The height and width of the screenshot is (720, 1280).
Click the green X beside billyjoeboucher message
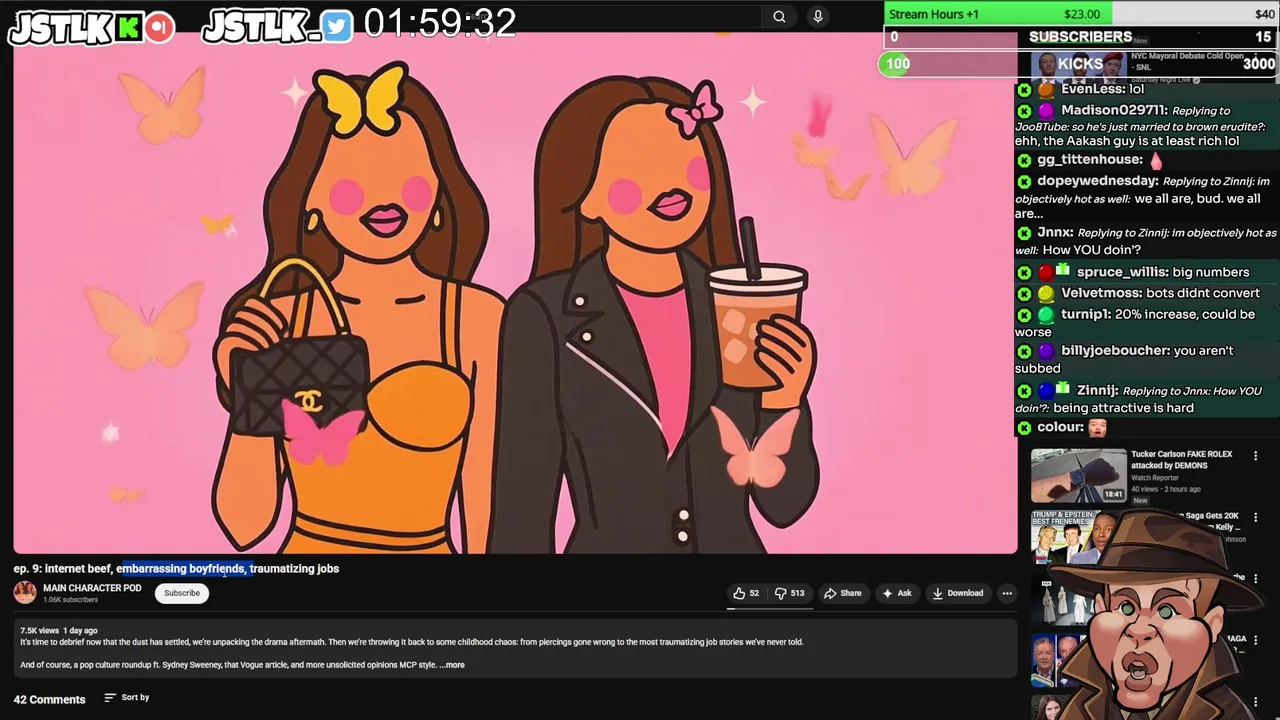click(1024, 352)
